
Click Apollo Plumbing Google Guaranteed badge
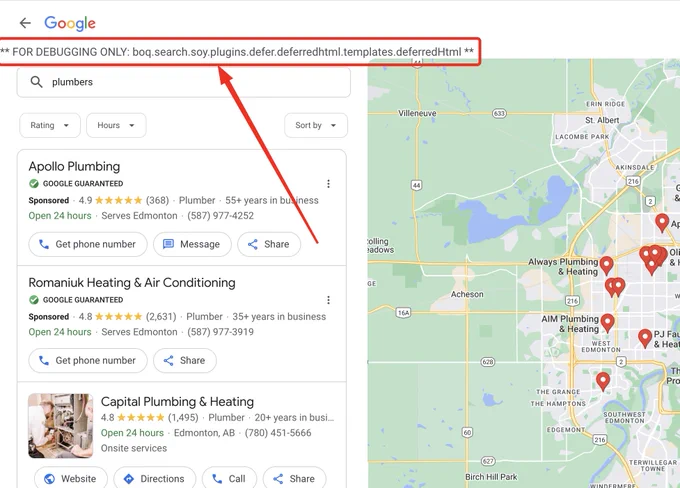76,183
